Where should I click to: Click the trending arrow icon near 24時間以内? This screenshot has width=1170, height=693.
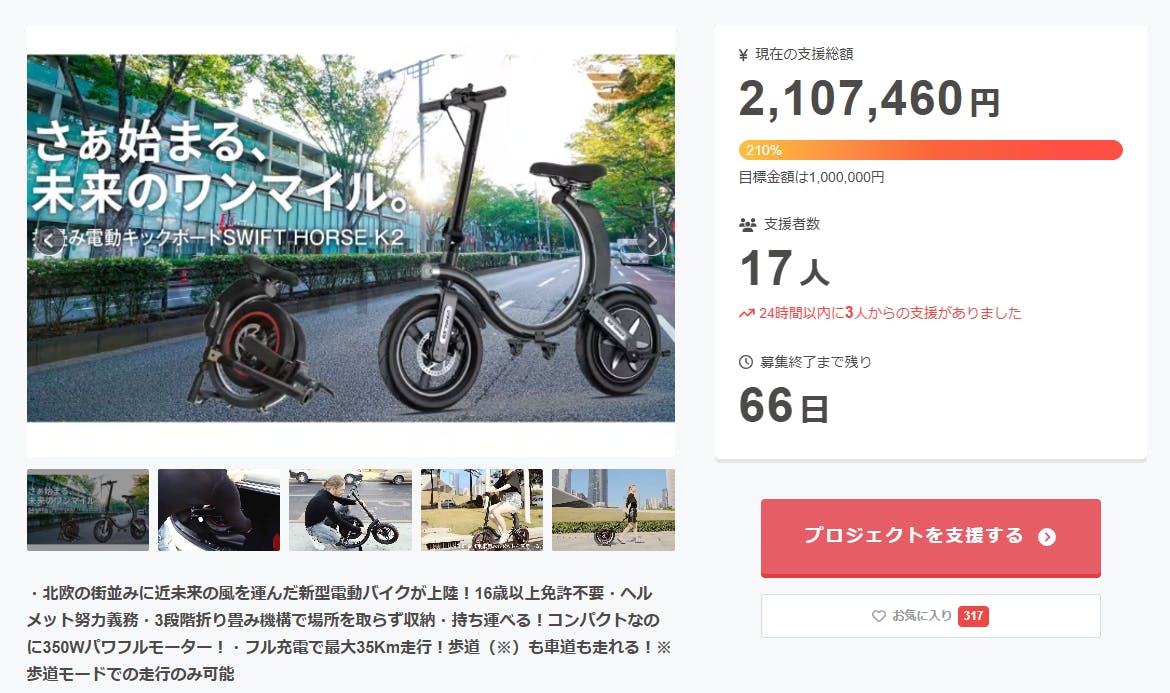(747, 313)
